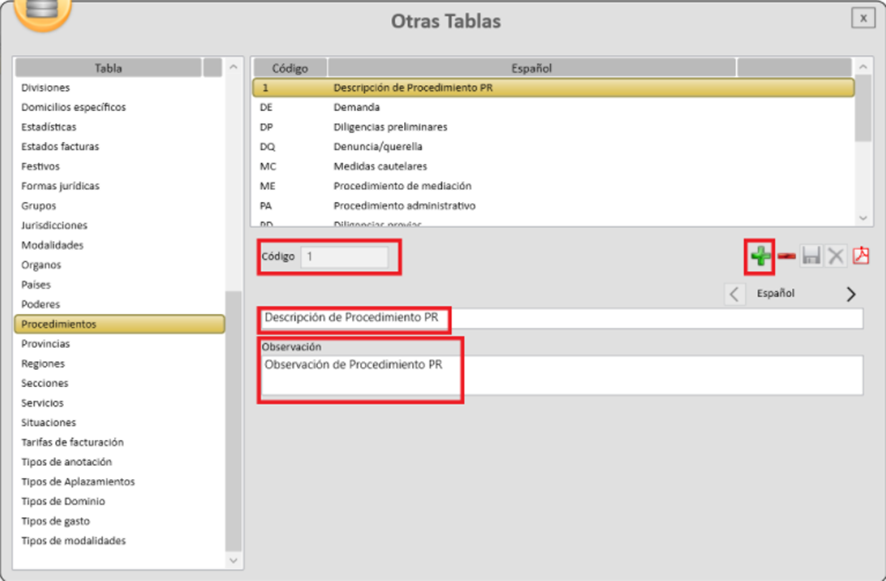
Task: Click into the Observación text field
Action: pos(560,375)
